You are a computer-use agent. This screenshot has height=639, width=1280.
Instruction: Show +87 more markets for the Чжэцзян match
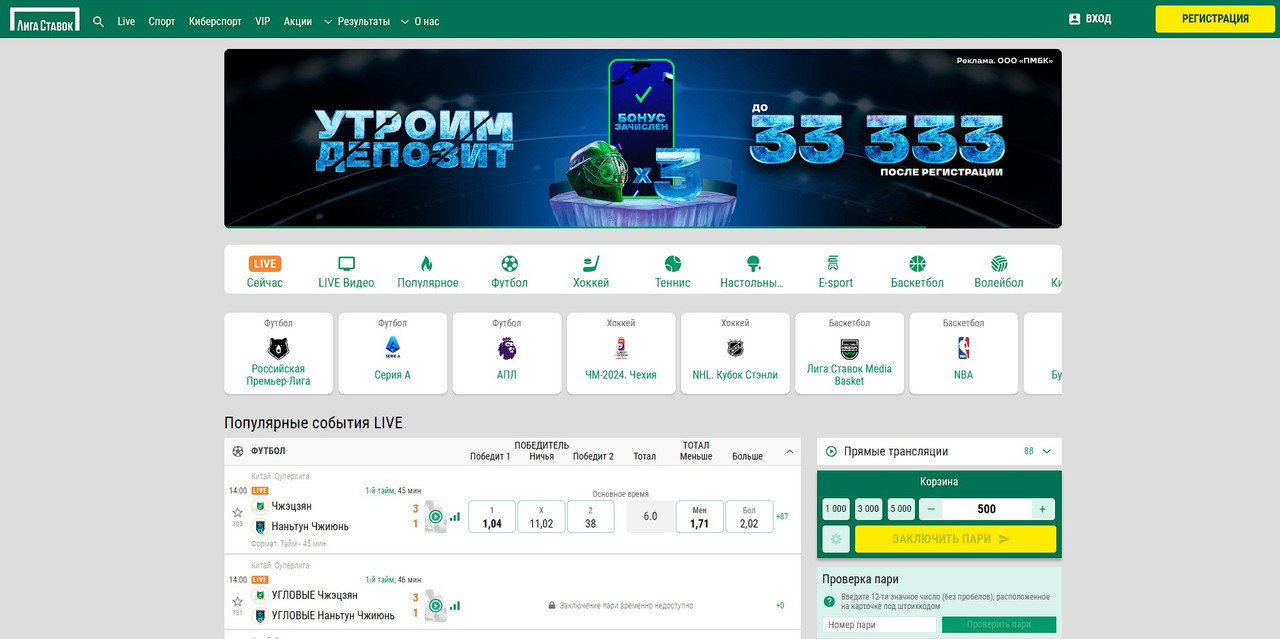pos(782,517)
